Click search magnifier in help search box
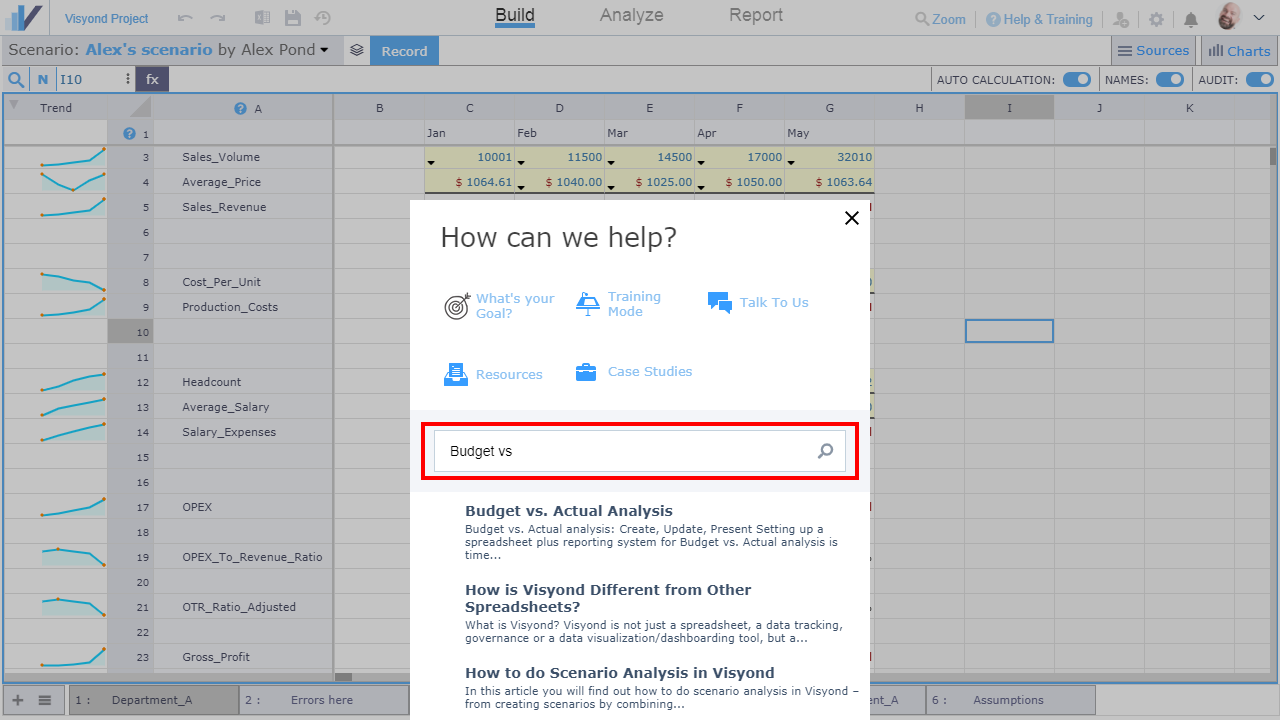The image size is (1280, 720). (x=825, y=451)
